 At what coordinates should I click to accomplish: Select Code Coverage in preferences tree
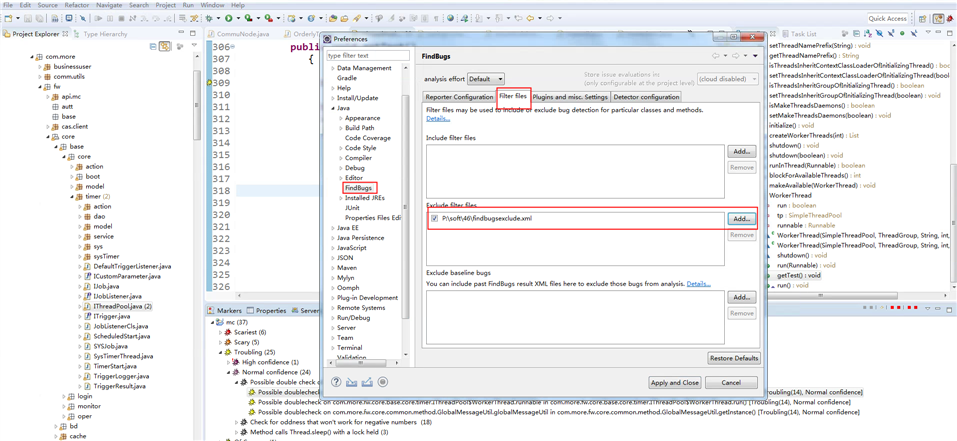tap(369, 138)
